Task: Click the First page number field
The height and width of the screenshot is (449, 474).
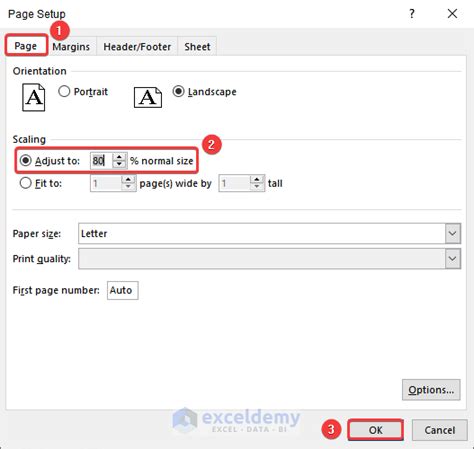Action: point(122,290)
